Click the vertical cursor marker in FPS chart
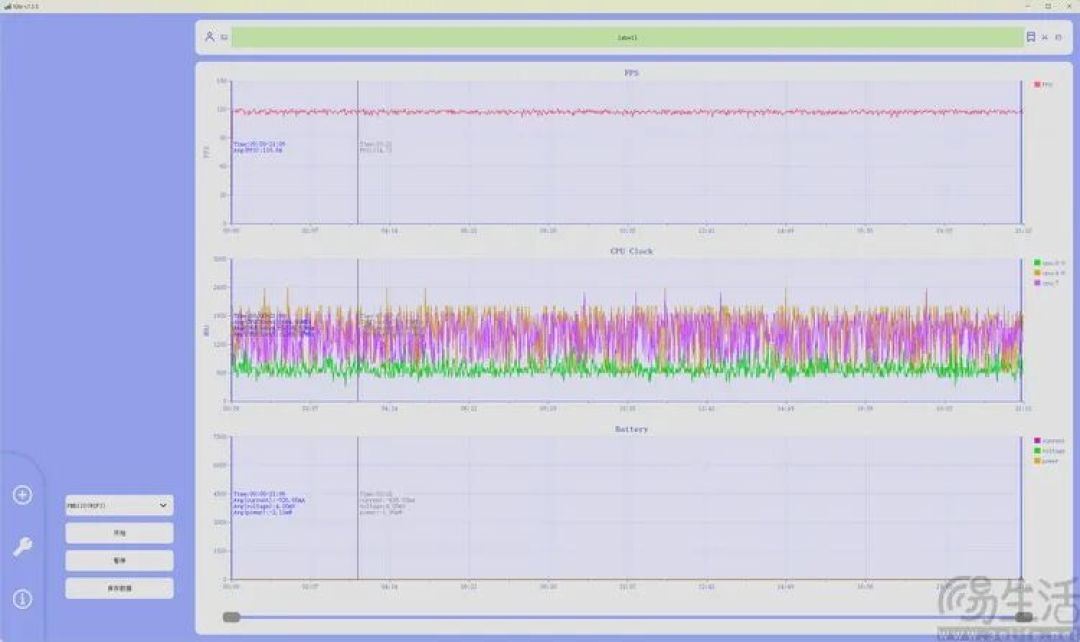Image resolution: width=1080 pixels, height=642 pixels. pos(357,152)
